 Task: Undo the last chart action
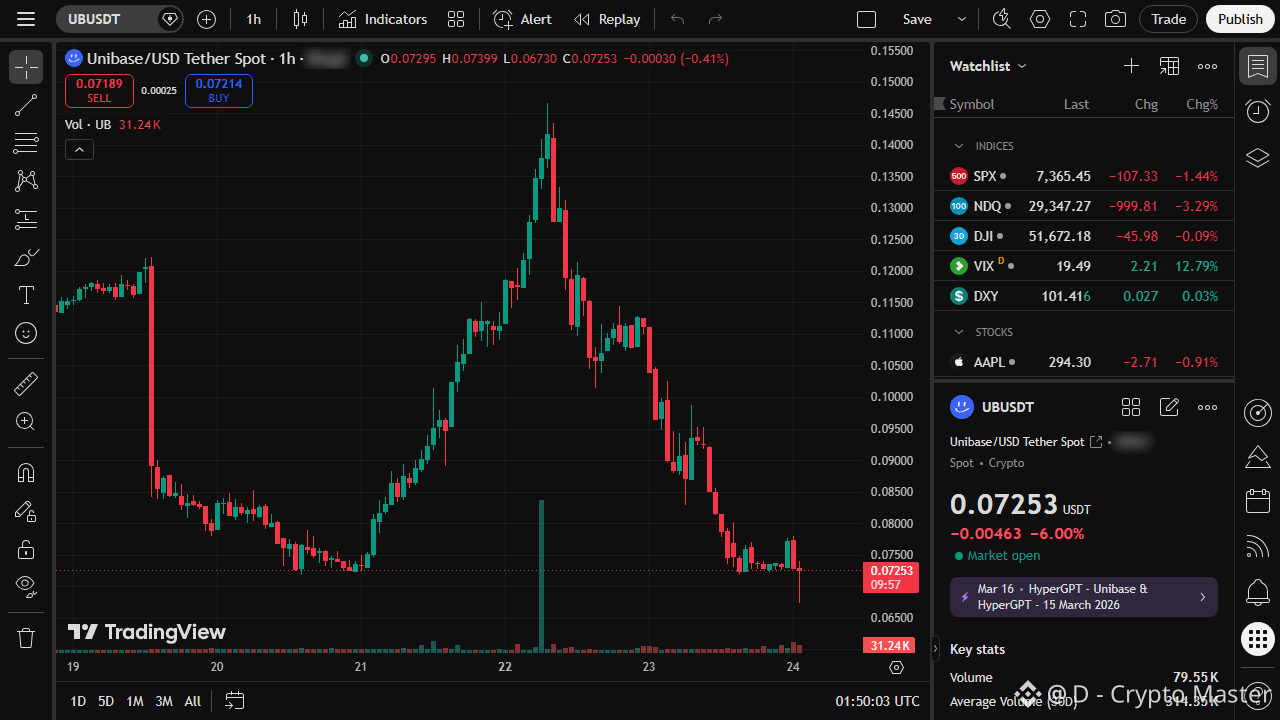tap(678, 19)
